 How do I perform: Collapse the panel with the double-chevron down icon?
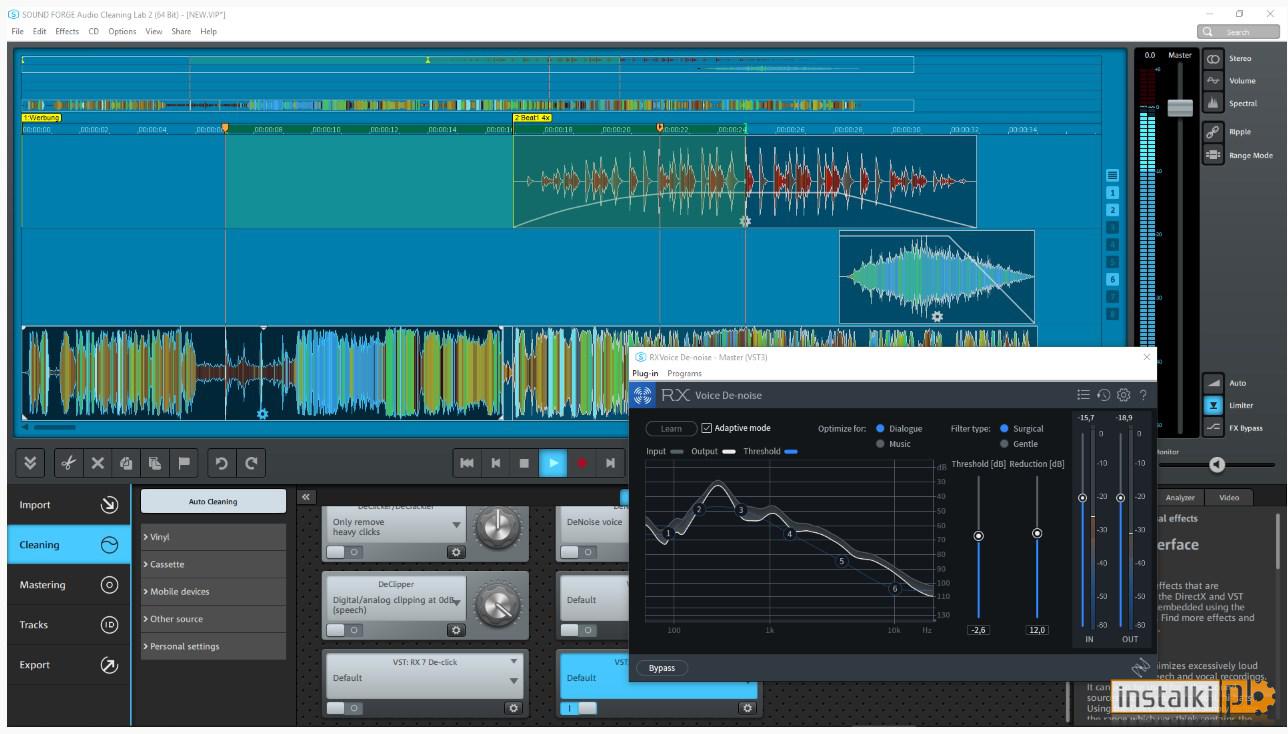[30, 463]
